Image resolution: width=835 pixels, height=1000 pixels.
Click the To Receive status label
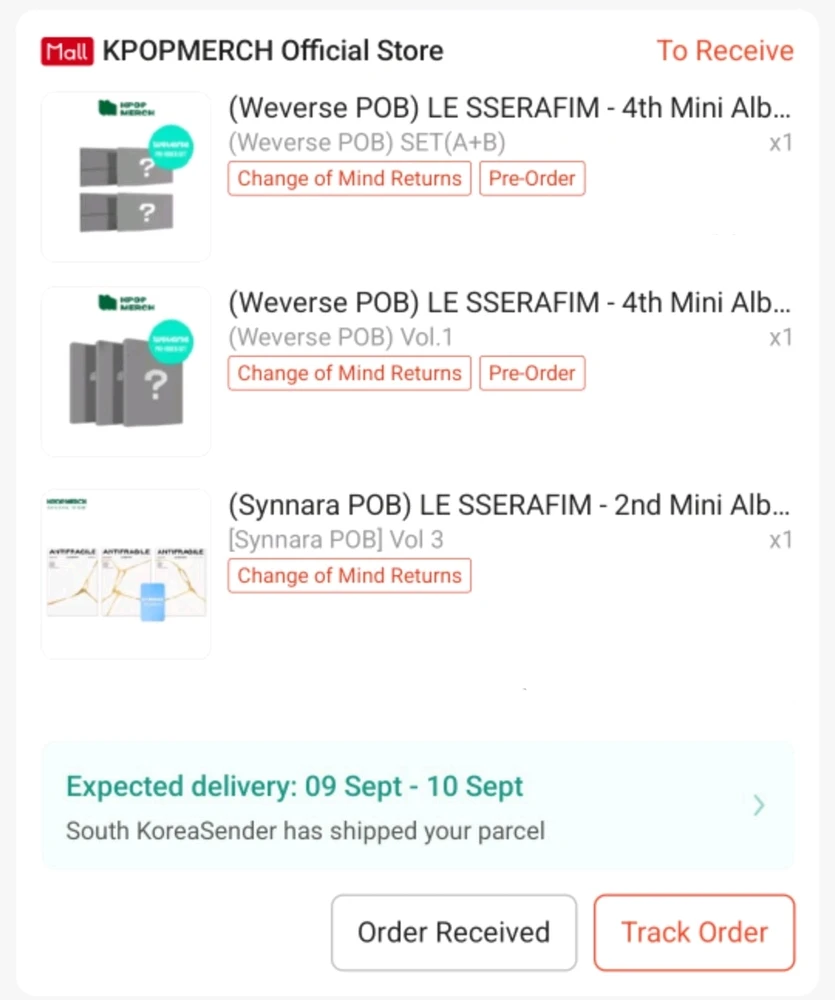coord(725,51)
